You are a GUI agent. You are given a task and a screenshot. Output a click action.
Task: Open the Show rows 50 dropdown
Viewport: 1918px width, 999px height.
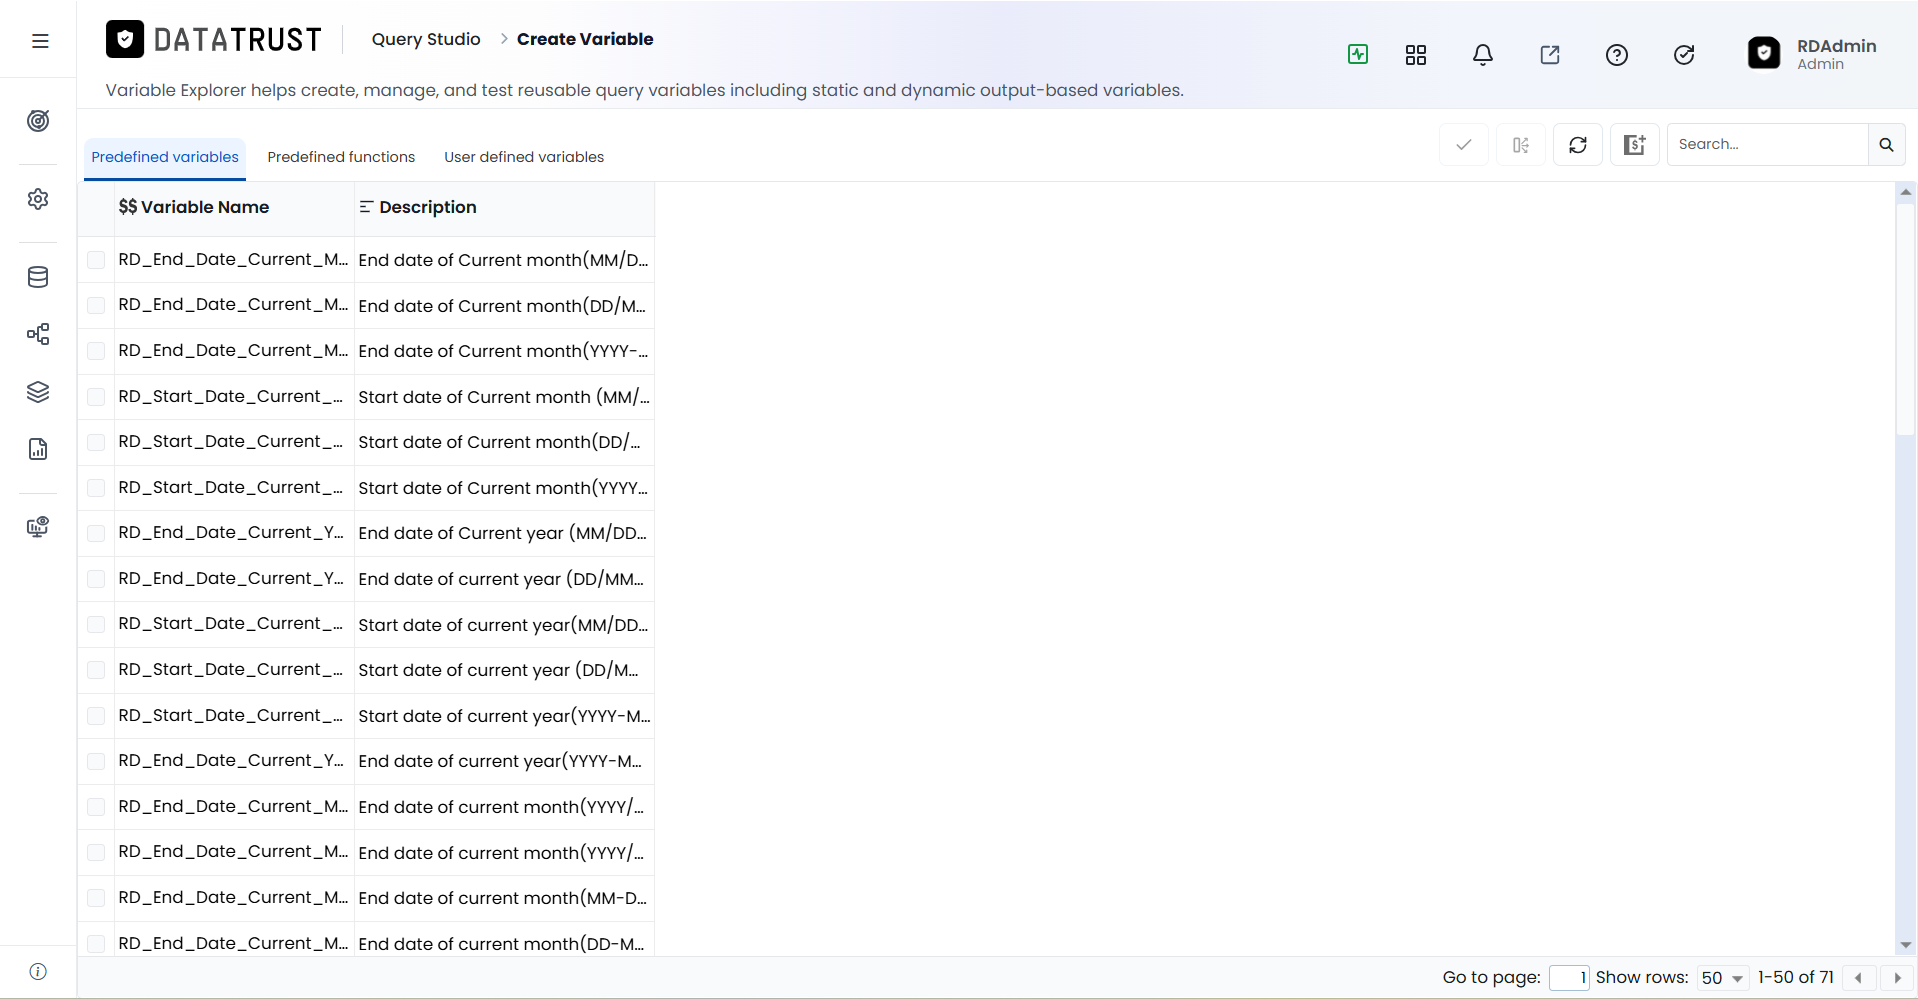(1723, 978)
